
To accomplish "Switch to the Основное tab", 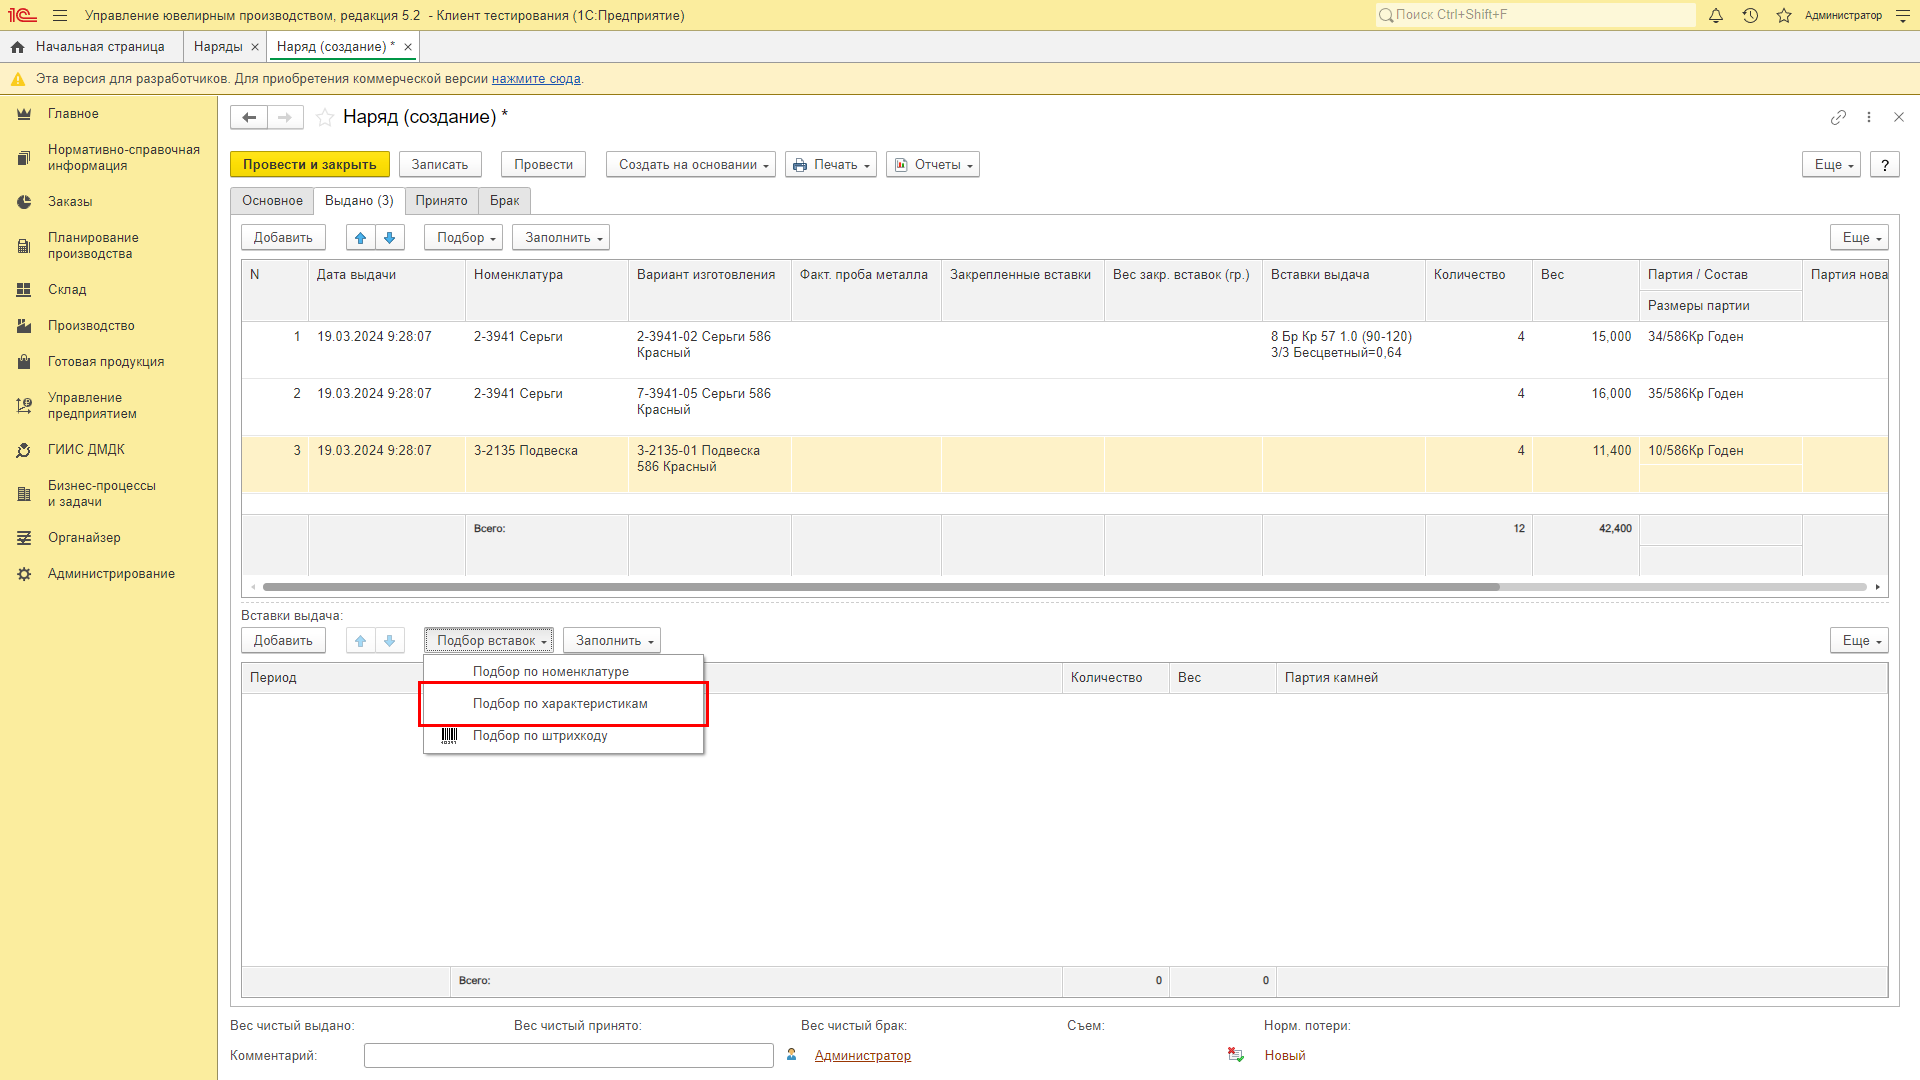I will pos(272,201).
